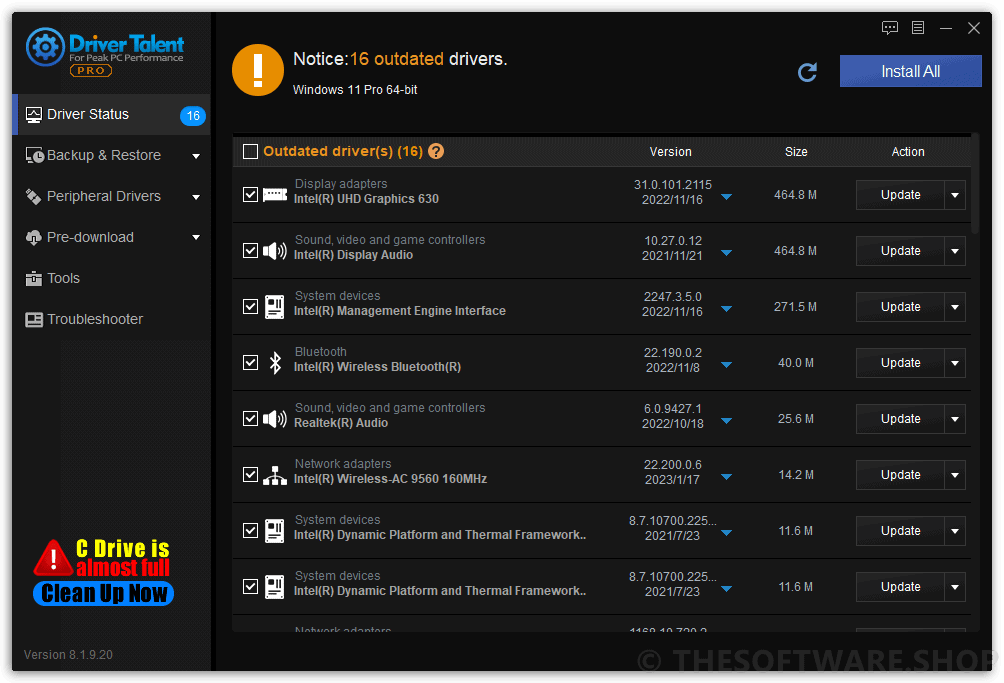The image size is (1004, 683).
Task: Click the version arrow for Intel Display Audio
Action: [726, 253]
